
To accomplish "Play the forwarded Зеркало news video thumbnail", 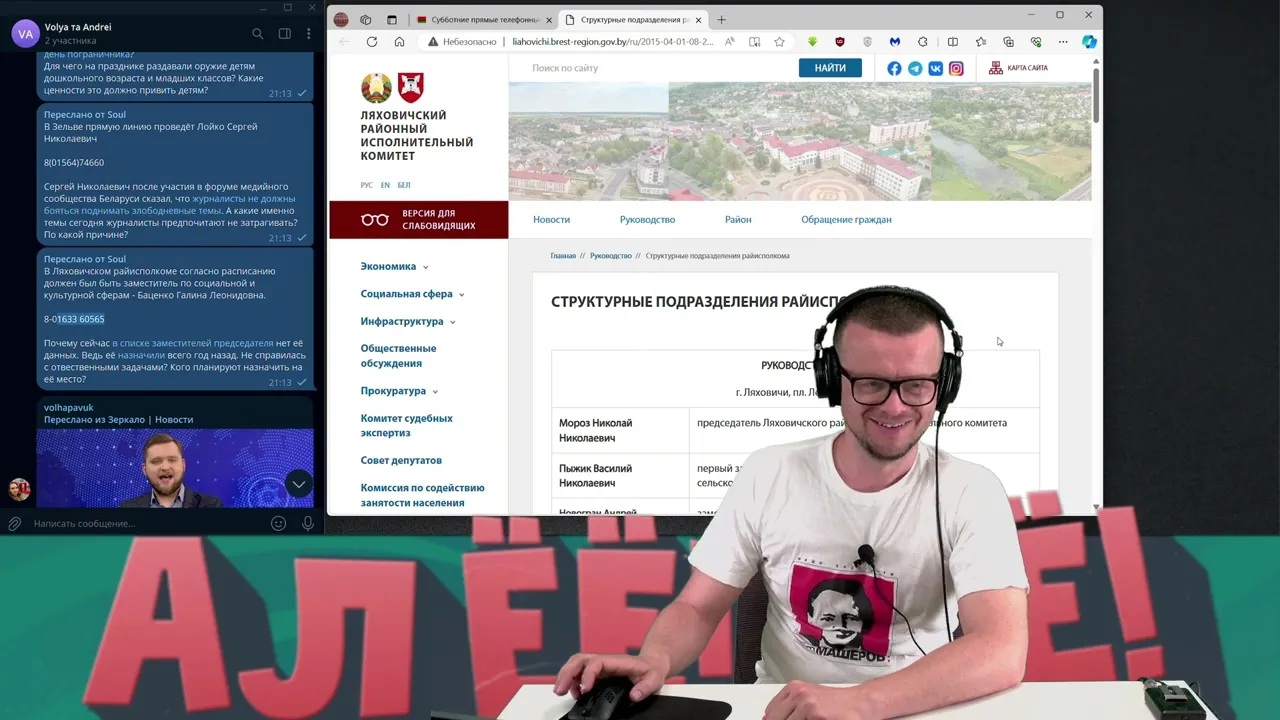I will (x=175, y=468).
